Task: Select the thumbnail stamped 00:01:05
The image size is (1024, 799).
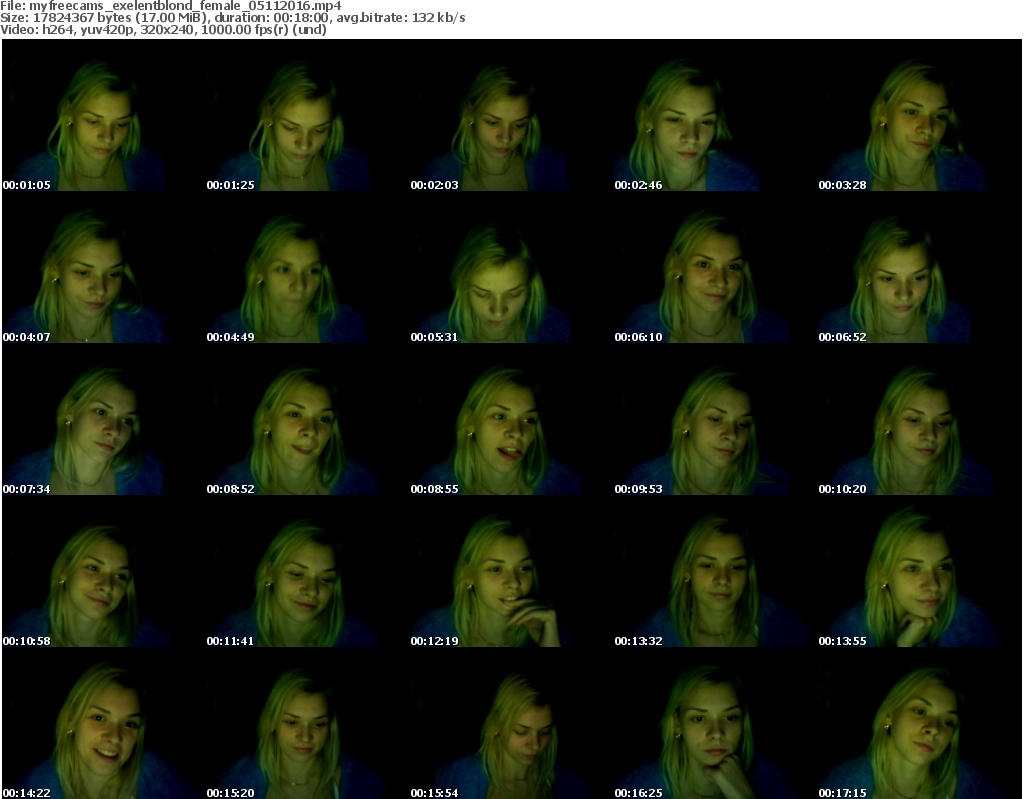Action: (x=104, y=116)
